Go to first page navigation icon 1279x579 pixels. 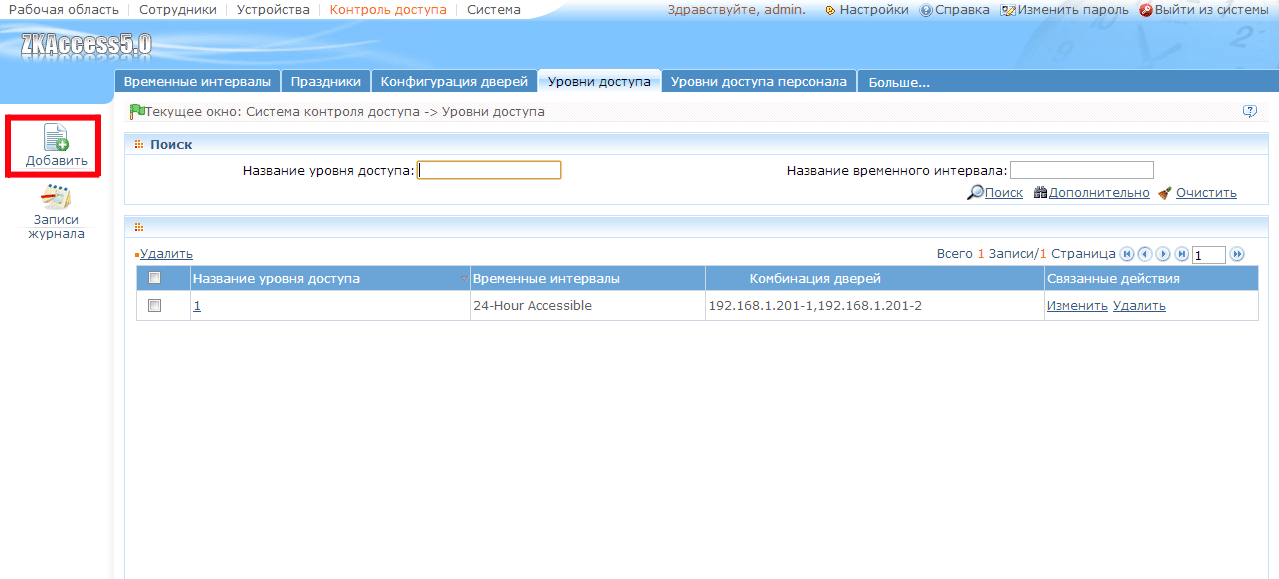pyautogui.click(x=1127, y=254)
